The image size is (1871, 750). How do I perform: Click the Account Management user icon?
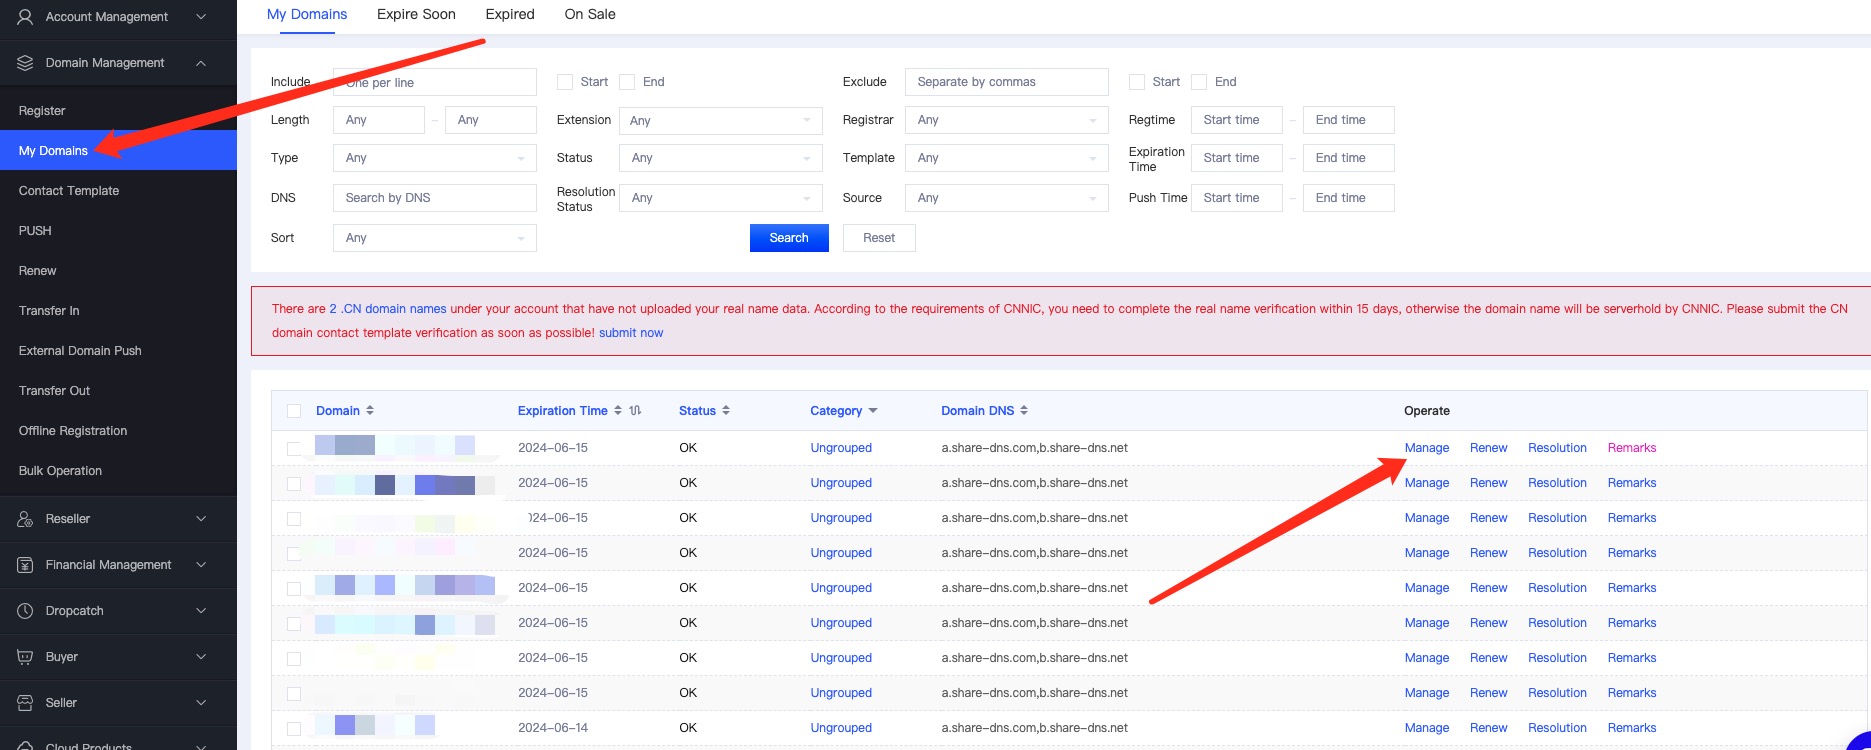coord(26,17)
